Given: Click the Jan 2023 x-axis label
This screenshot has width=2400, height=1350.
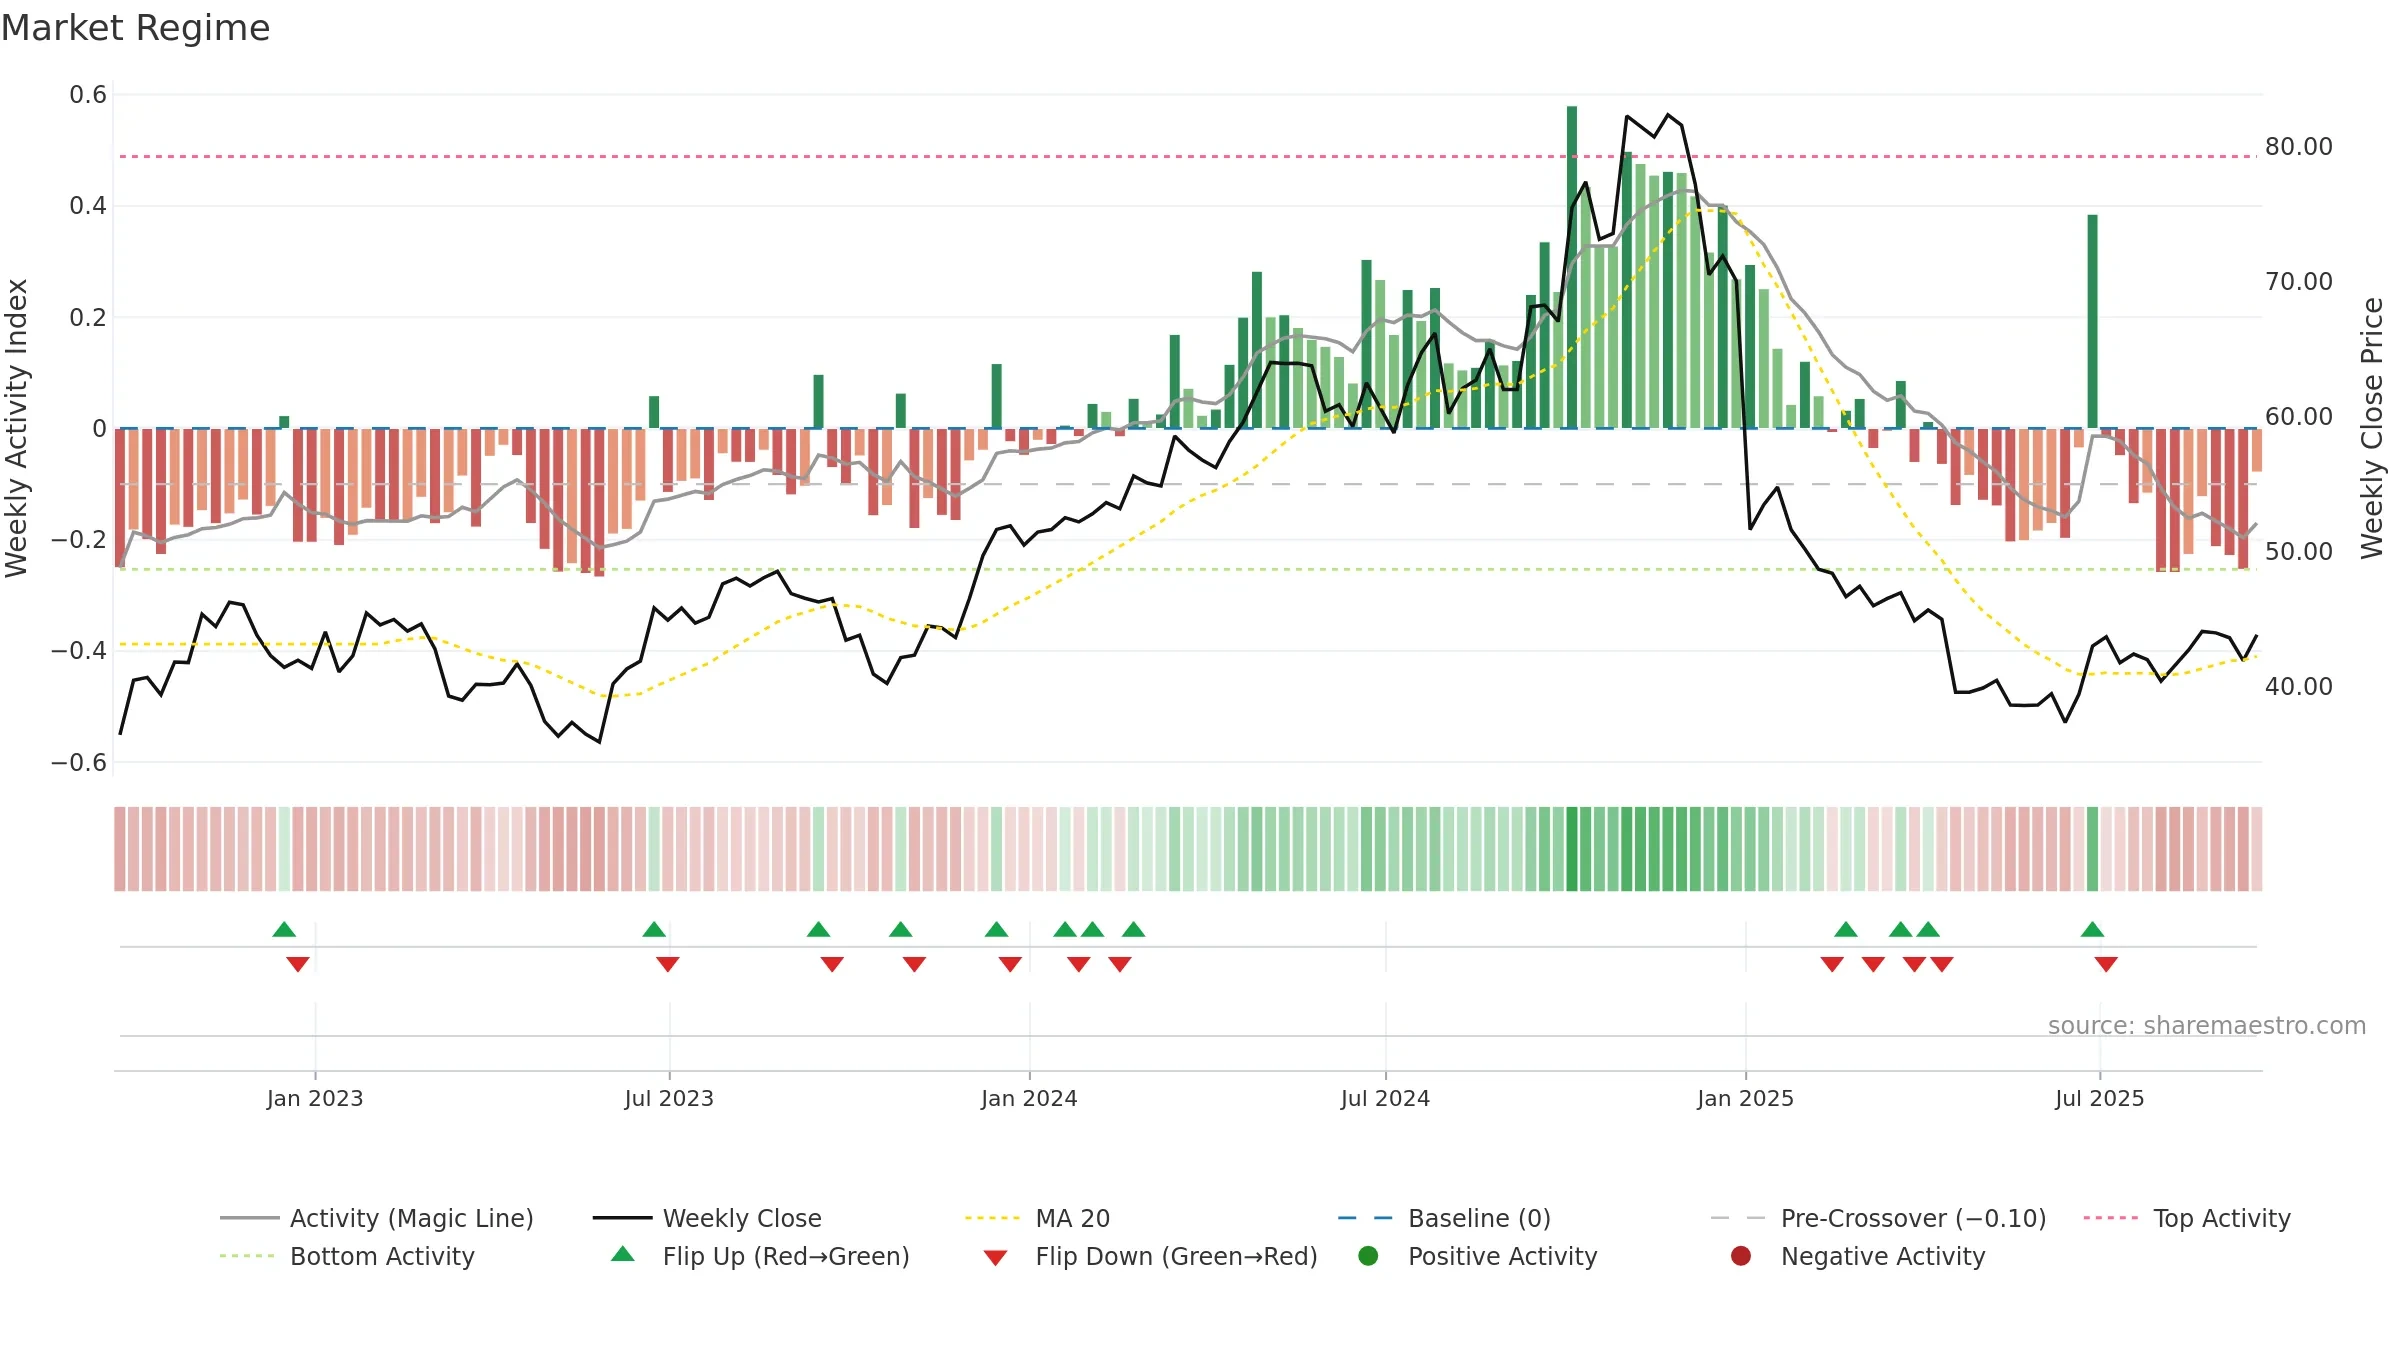Looking at the screenshot, I should point(315,1098).
